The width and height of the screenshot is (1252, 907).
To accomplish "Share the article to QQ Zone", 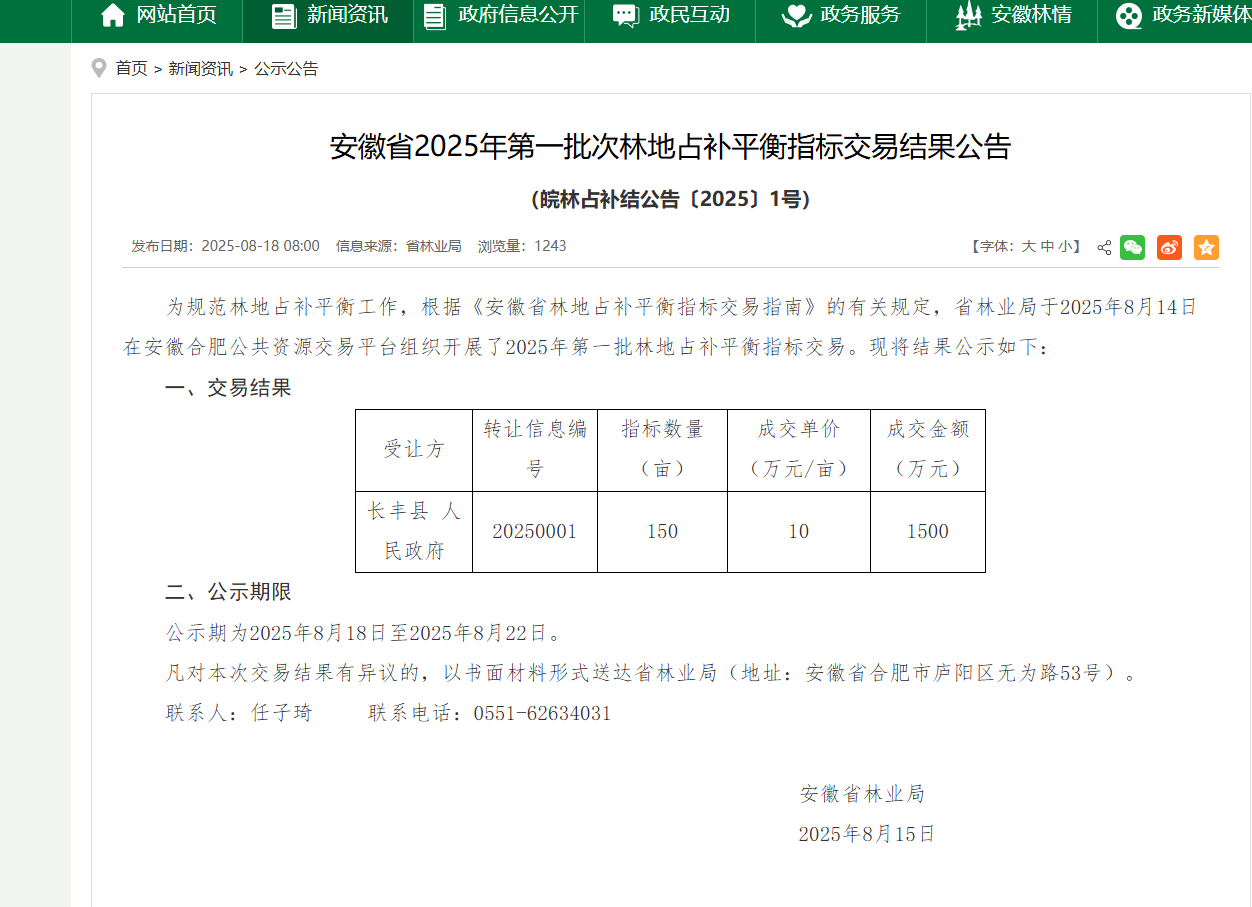I will [x=1206, y=247].
